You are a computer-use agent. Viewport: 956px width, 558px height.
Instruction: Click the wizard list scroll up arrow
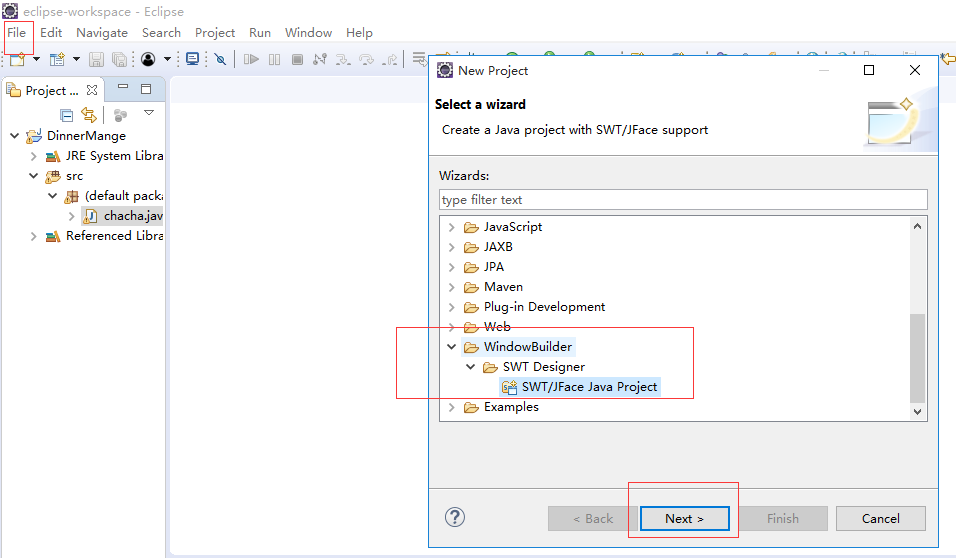[x=918, y=226]
